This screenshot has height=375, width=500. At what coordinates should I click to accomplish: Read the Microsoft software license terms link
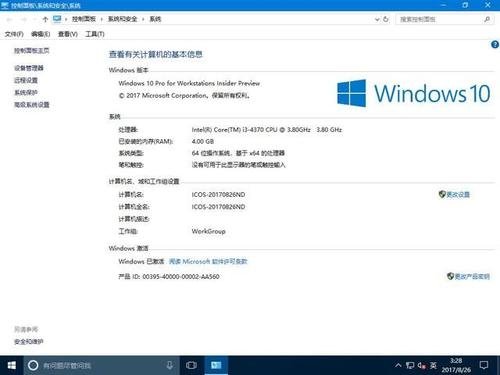click(208, 261)
